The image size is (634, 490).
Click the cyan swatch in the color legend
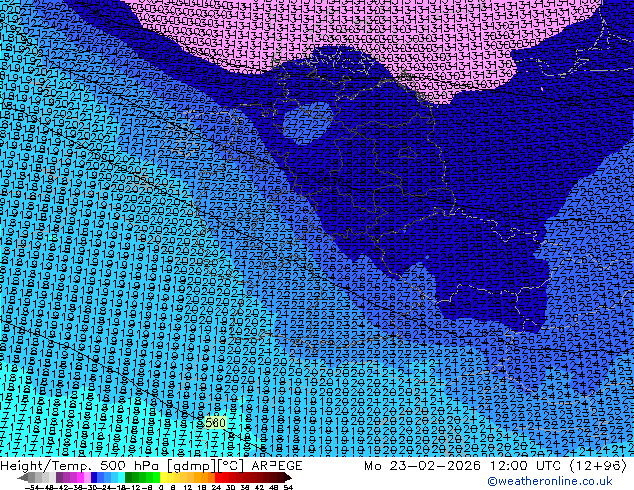point(121,477)
